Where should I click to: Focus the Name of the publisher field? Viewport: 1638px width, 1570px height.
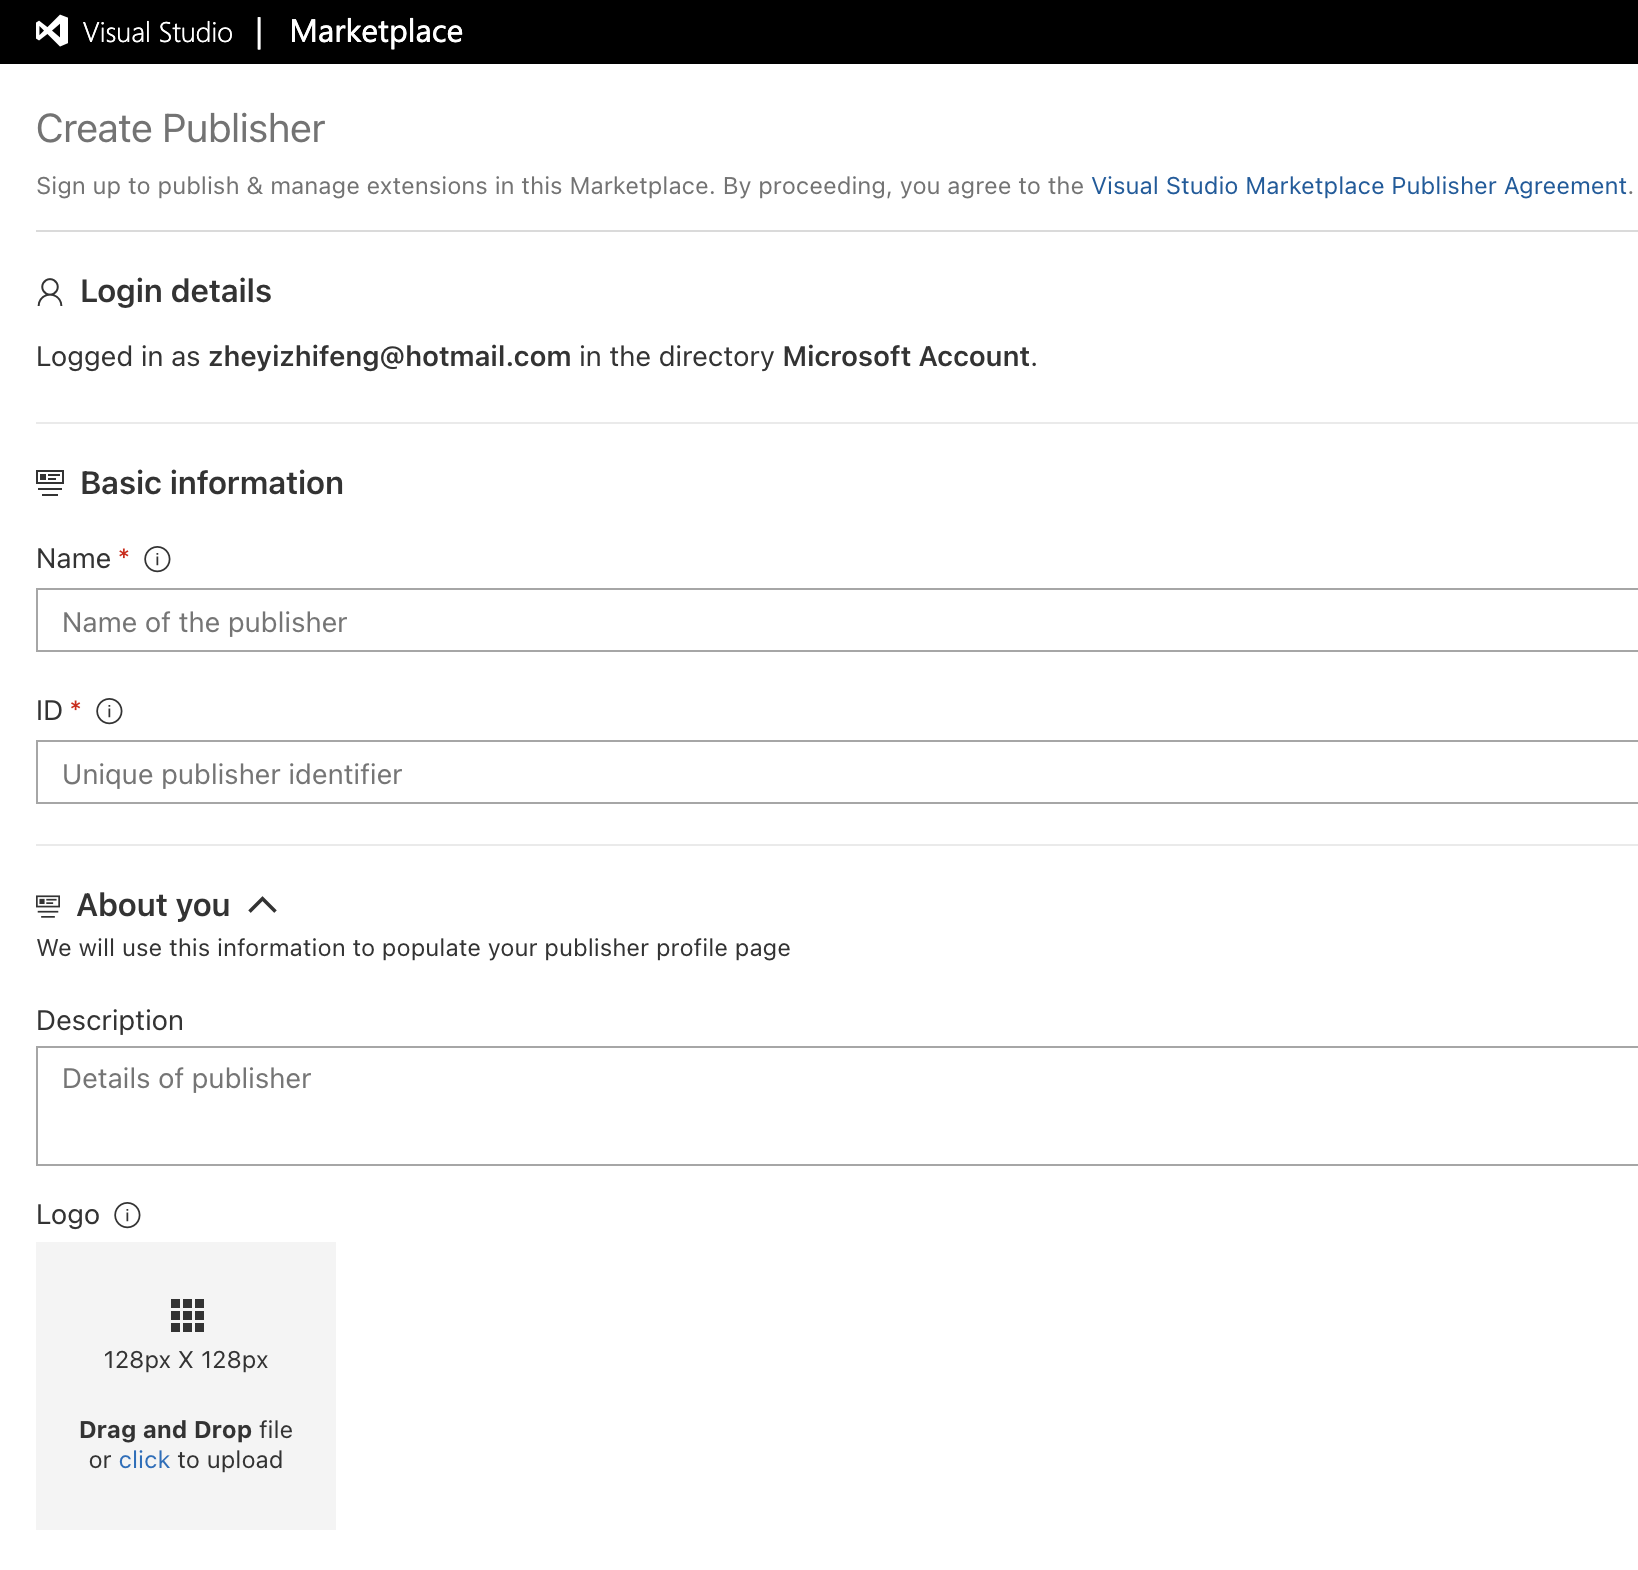[837, 620]
